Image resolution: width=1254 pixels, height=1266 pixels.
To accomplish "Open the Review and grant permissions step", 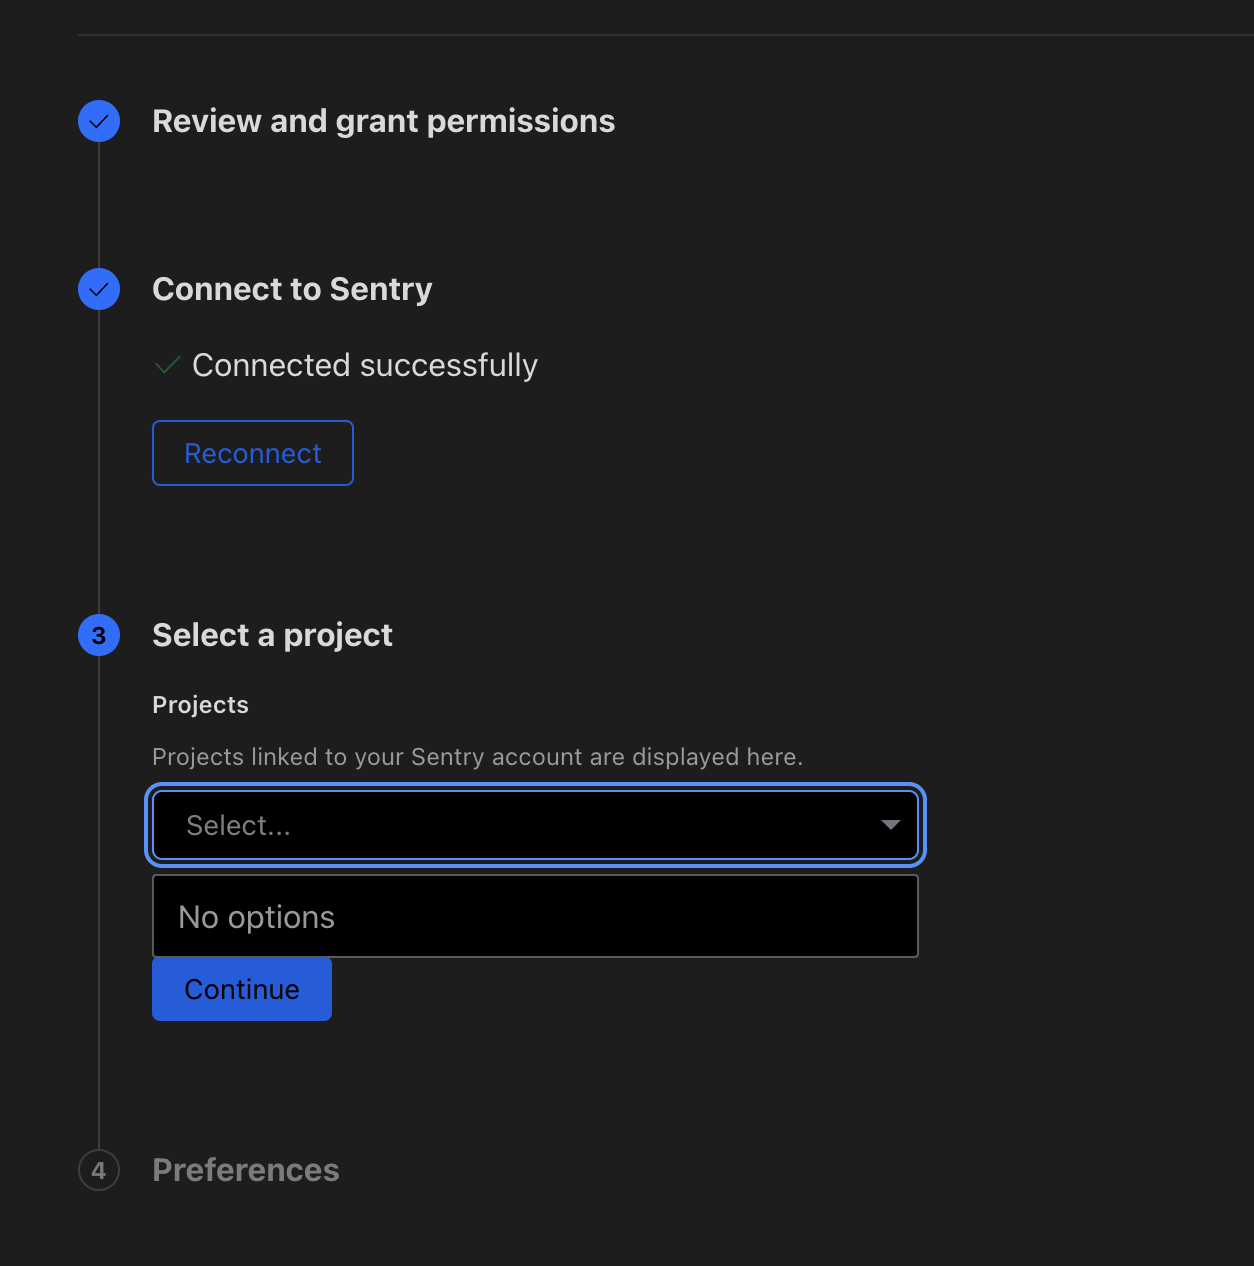I will click(x=383, y=121).
